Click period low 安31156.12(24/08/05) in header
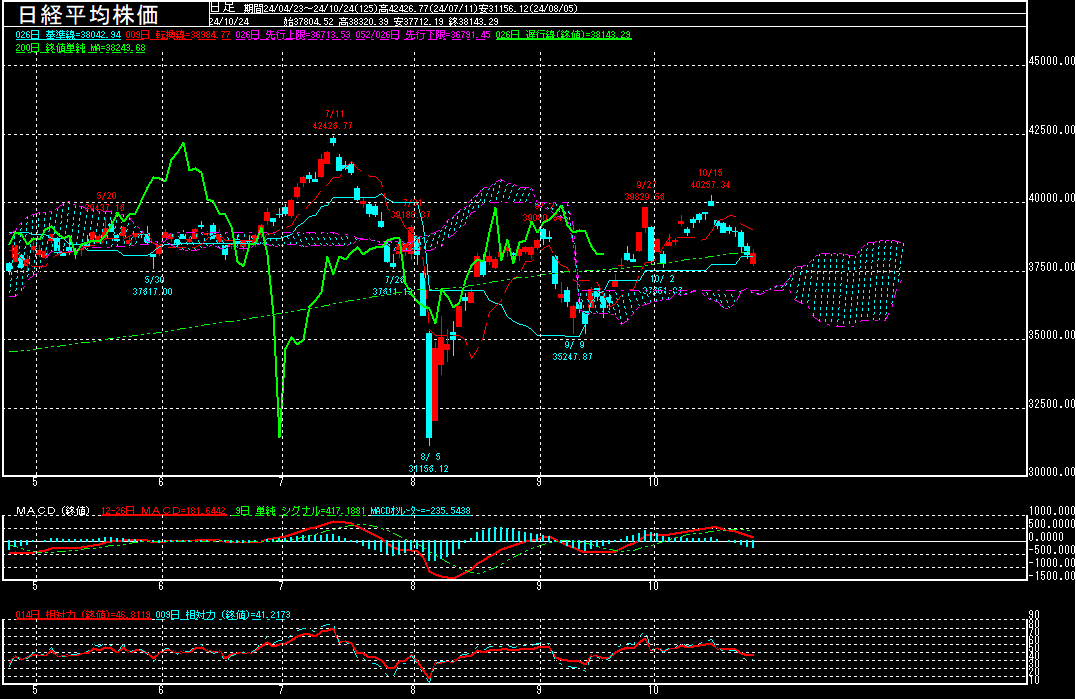 [x=528, y=9]
